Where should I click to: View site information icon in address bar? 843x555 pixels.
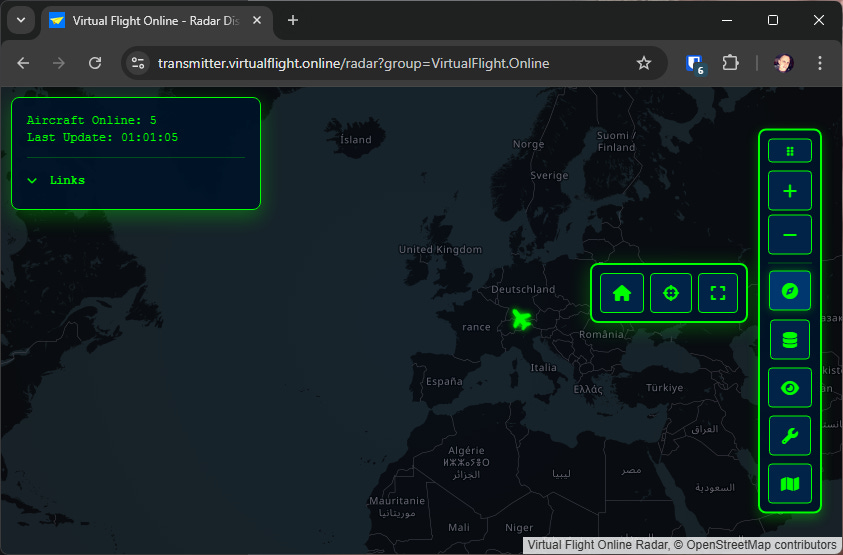point(138,63)
